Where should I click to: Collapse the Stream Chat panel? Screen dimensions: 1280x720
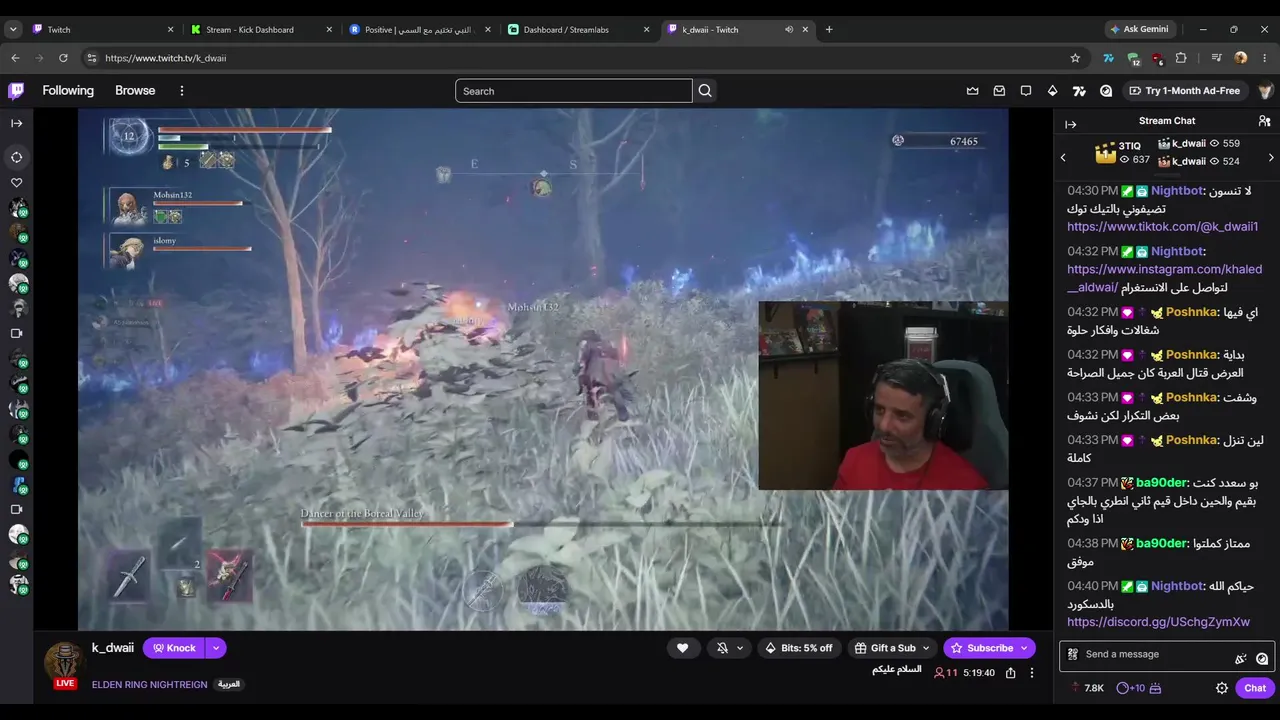tap(1070, 124)
